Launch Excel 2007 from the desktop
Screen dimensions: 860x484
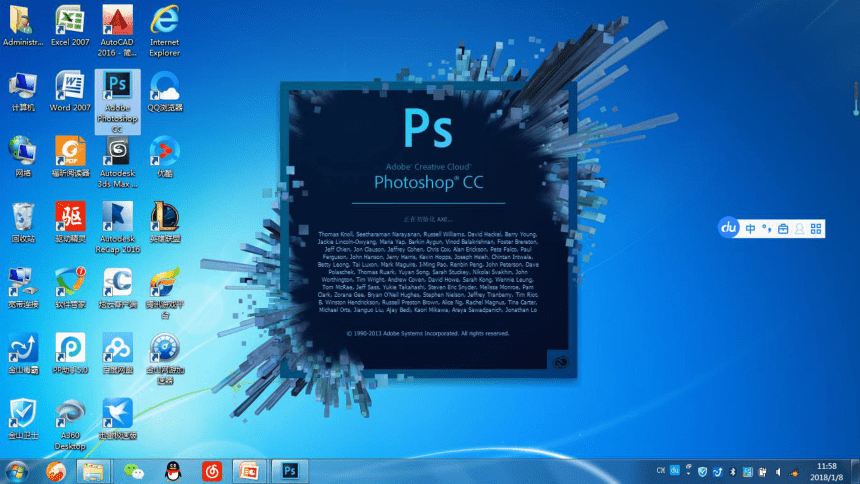point(70,26)
